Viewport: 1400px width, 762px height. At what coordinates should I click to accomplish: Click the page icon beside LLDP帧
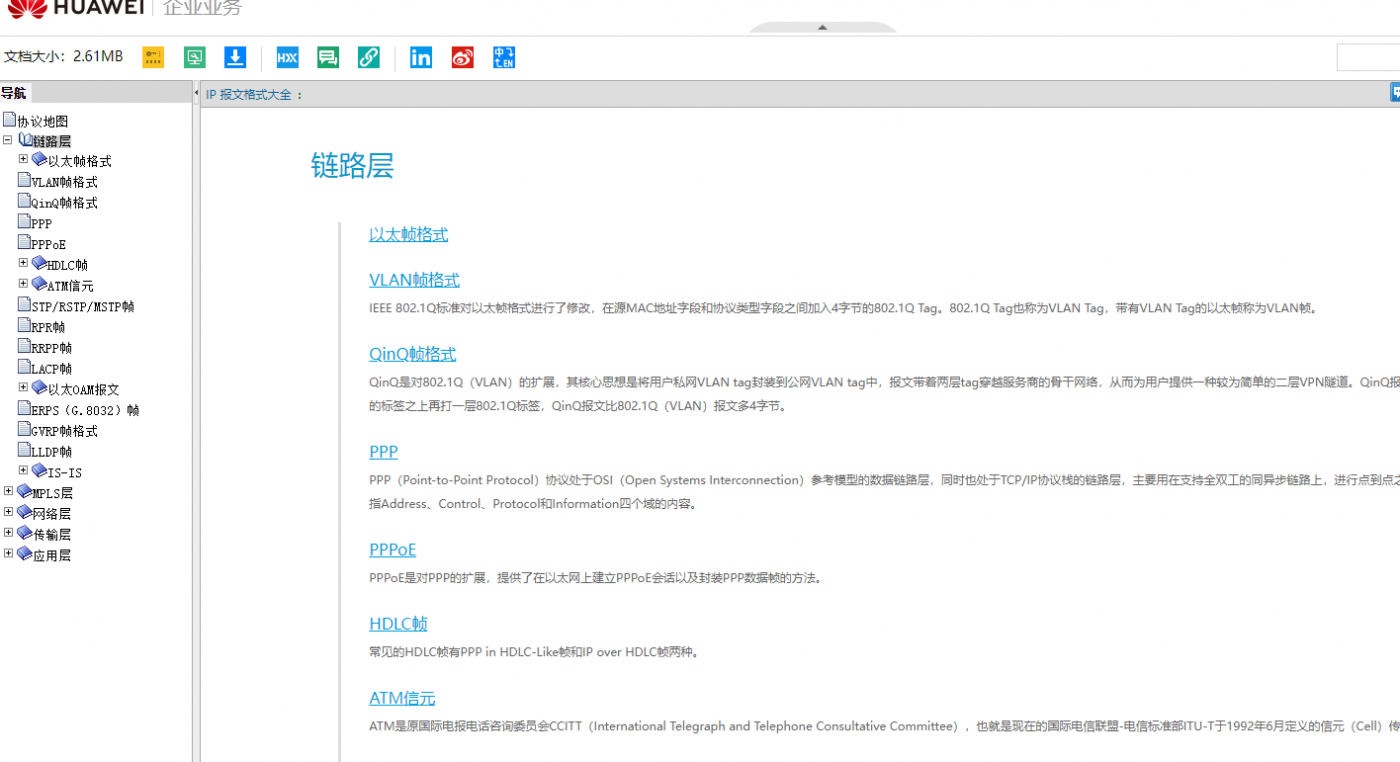coord(24,450)
